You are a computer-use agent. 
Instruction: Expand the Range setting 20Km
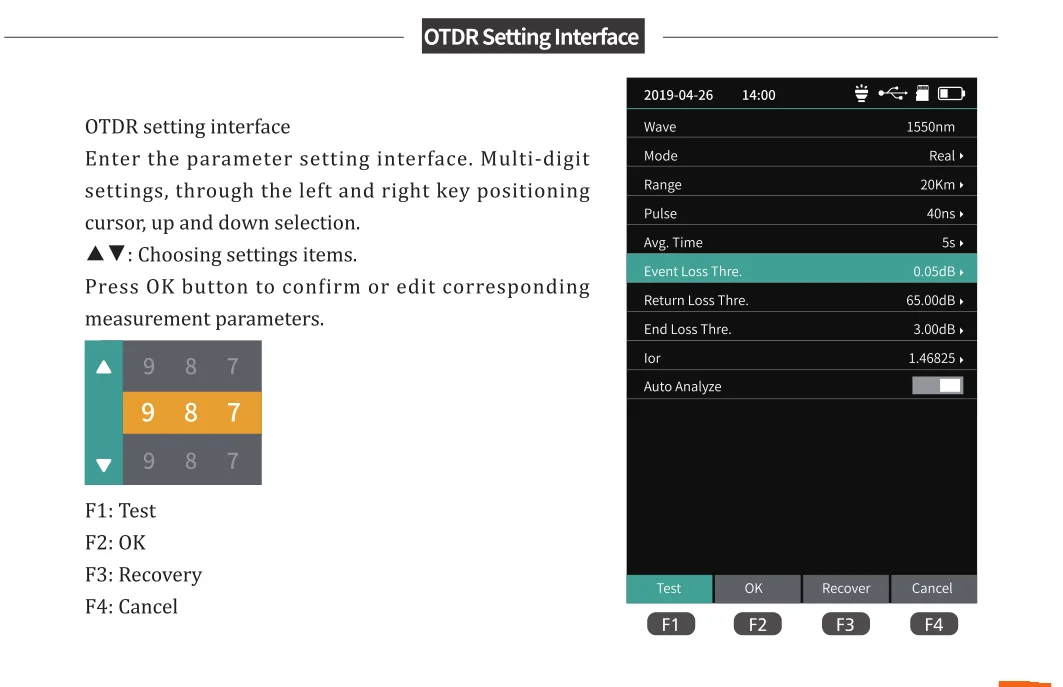point(941,185)
